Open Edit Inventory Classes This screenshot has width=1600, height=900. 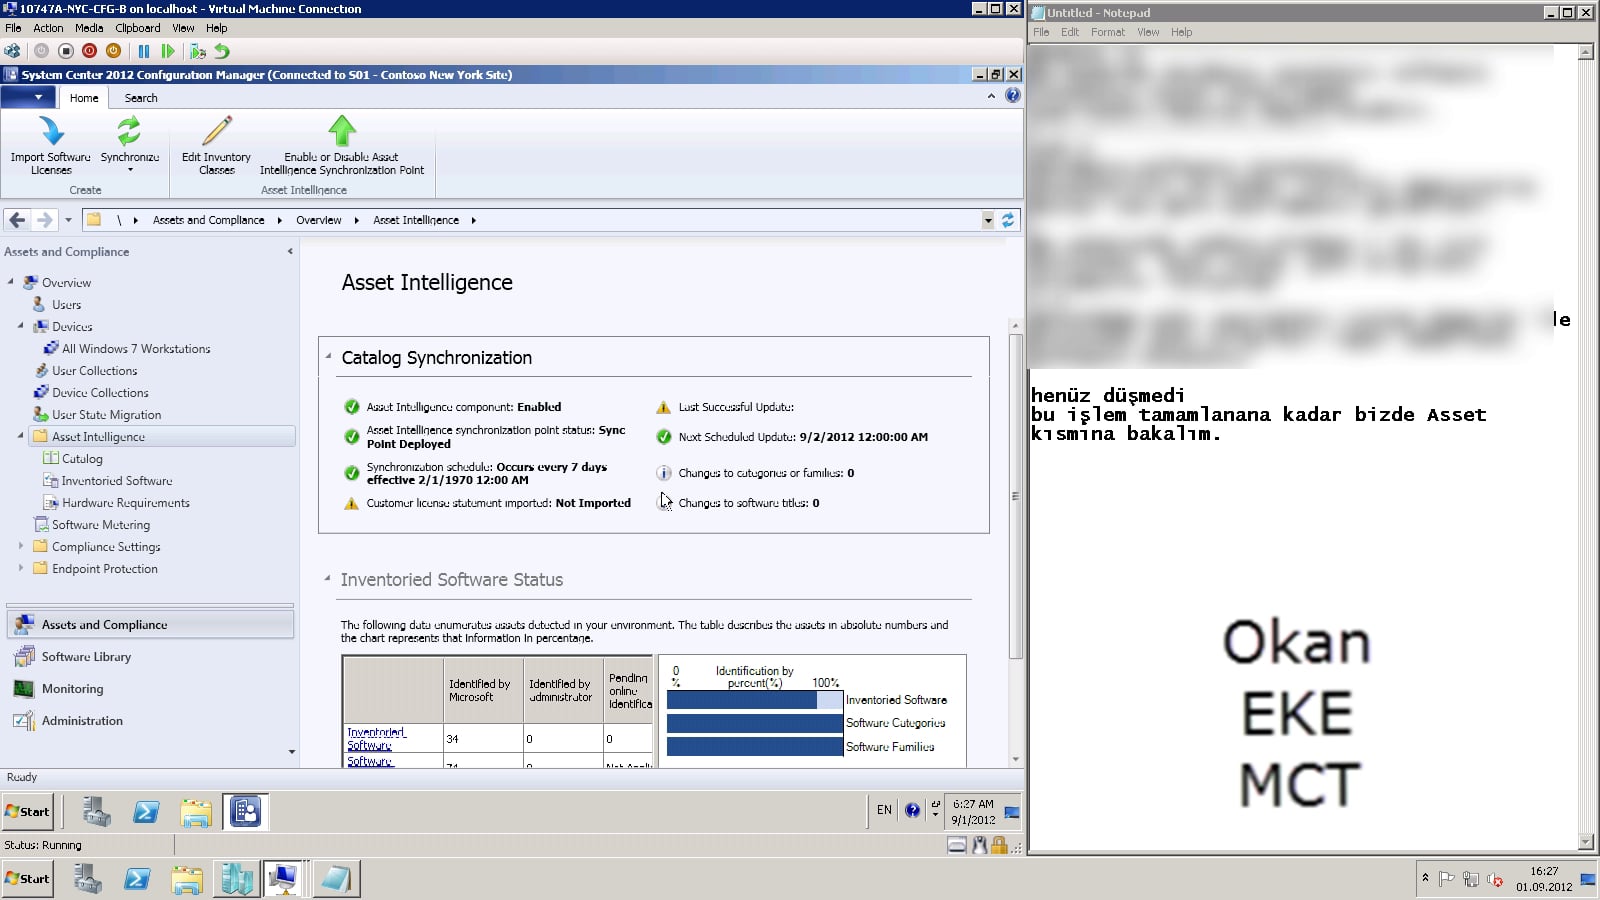216,145
